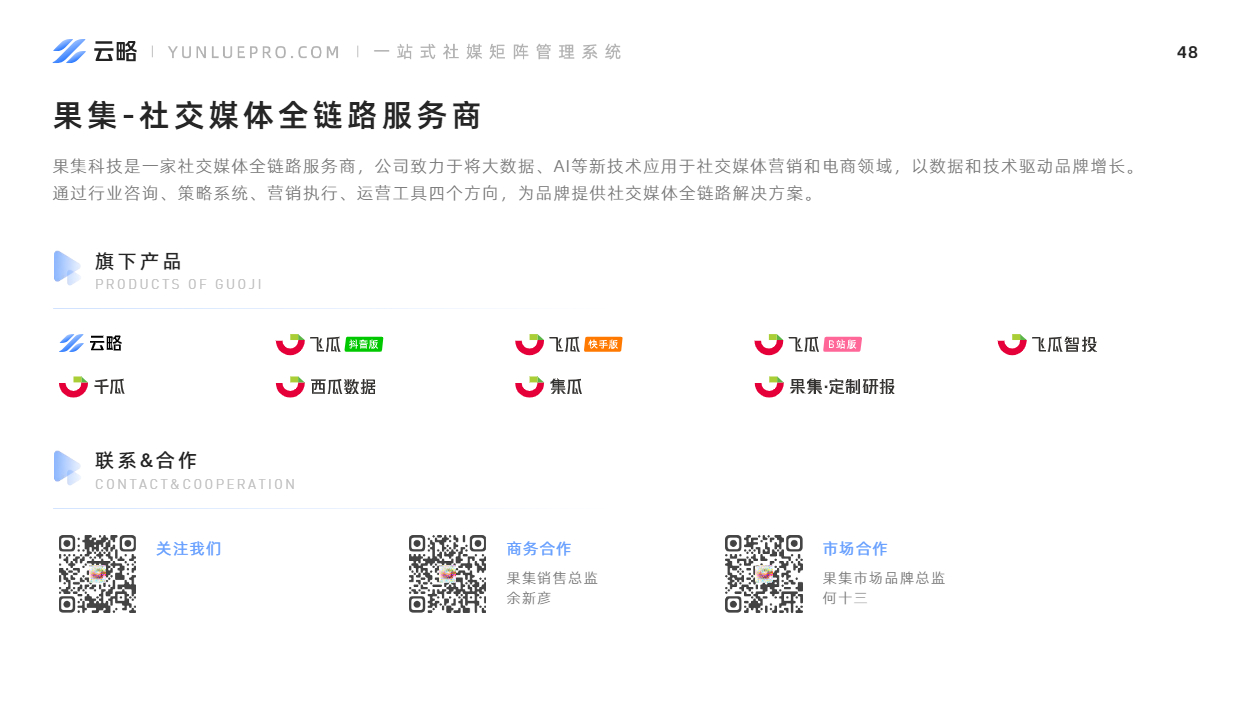1250x703 pixels.
Task: Click the 商务合作 QR code
Action: click(x=447, y=574)
